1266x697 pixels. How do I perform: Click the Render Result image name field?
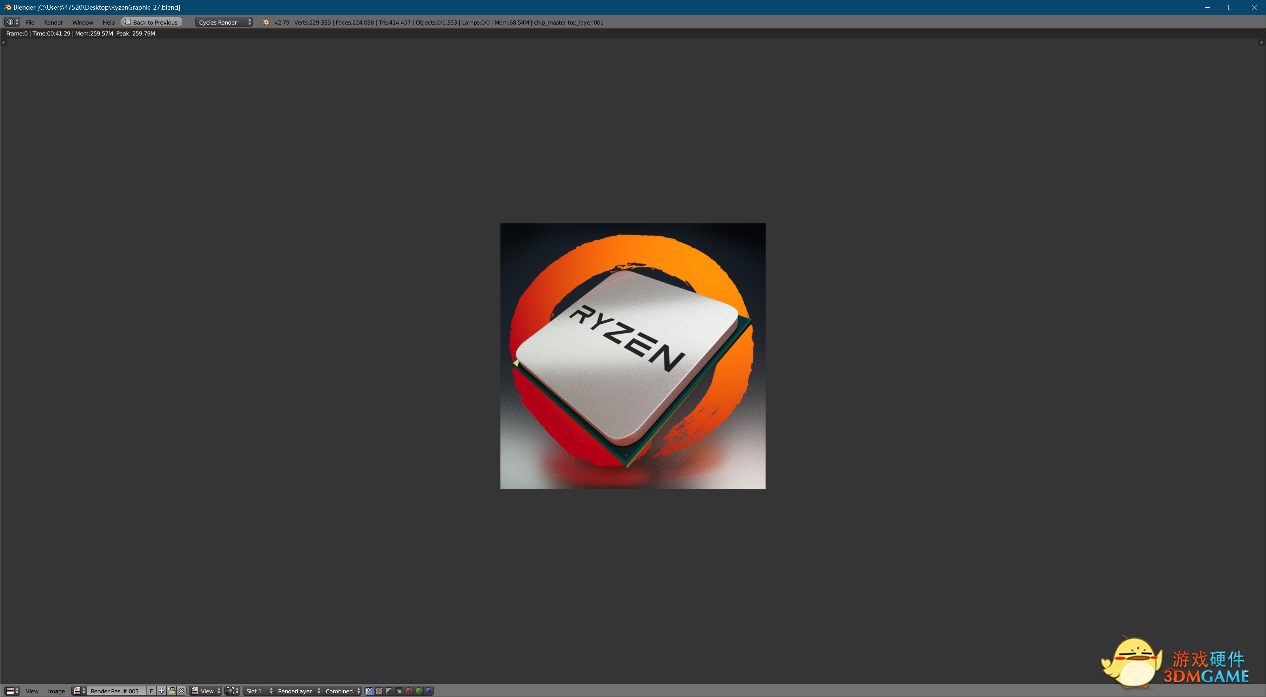tap(116, 691)
